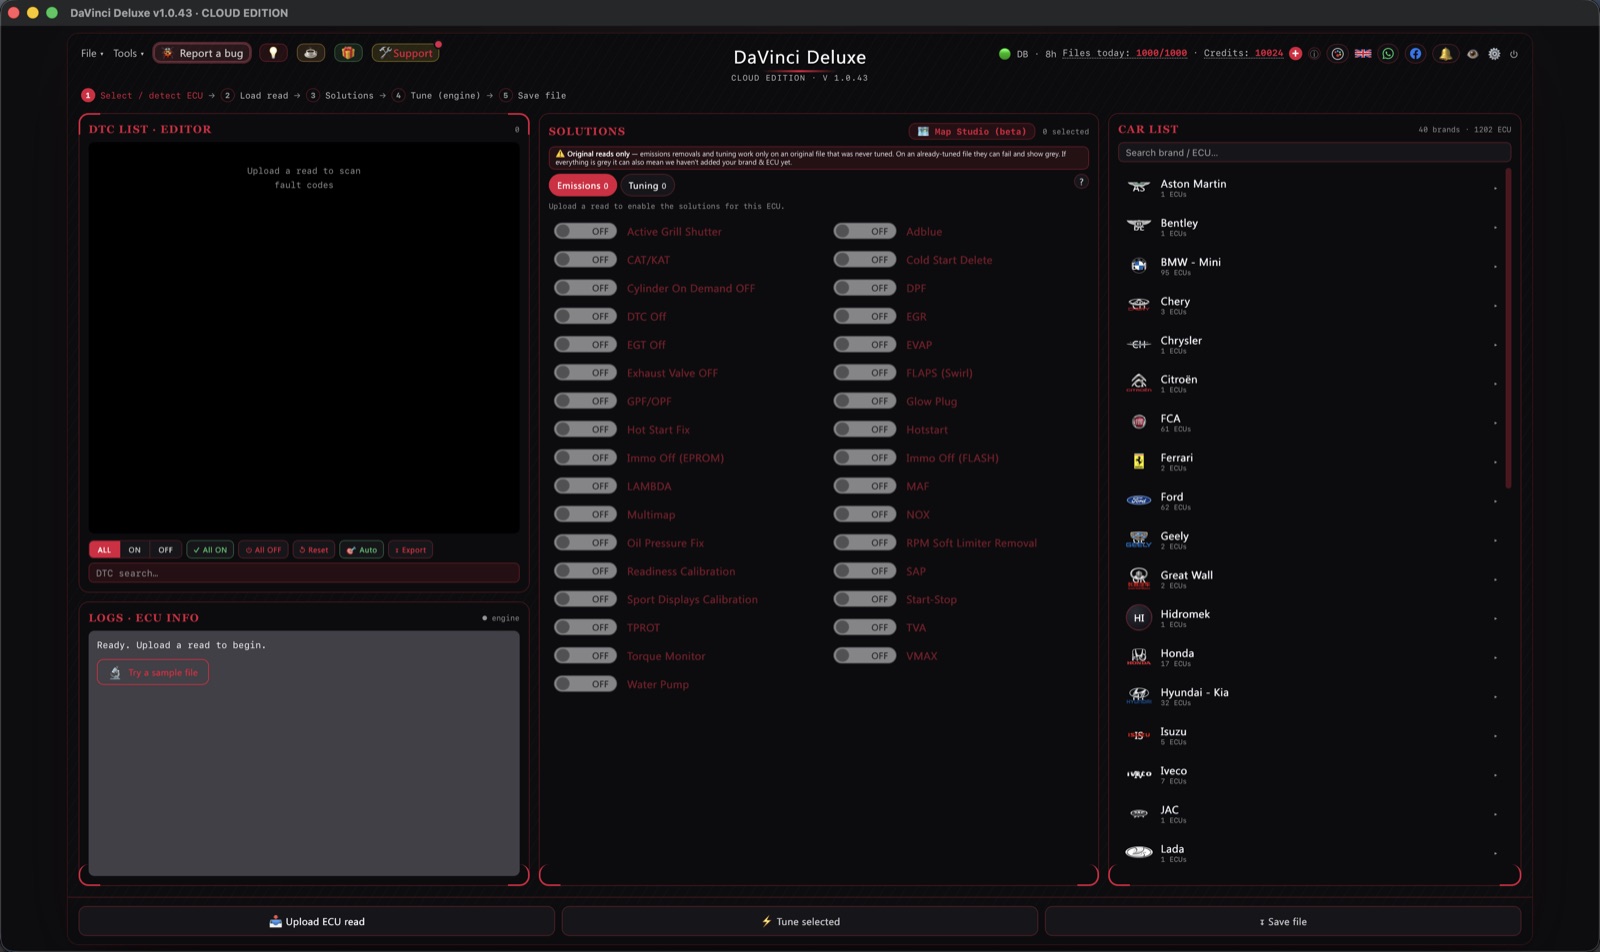Enable the Adblue switch

(x=864, y=231)
